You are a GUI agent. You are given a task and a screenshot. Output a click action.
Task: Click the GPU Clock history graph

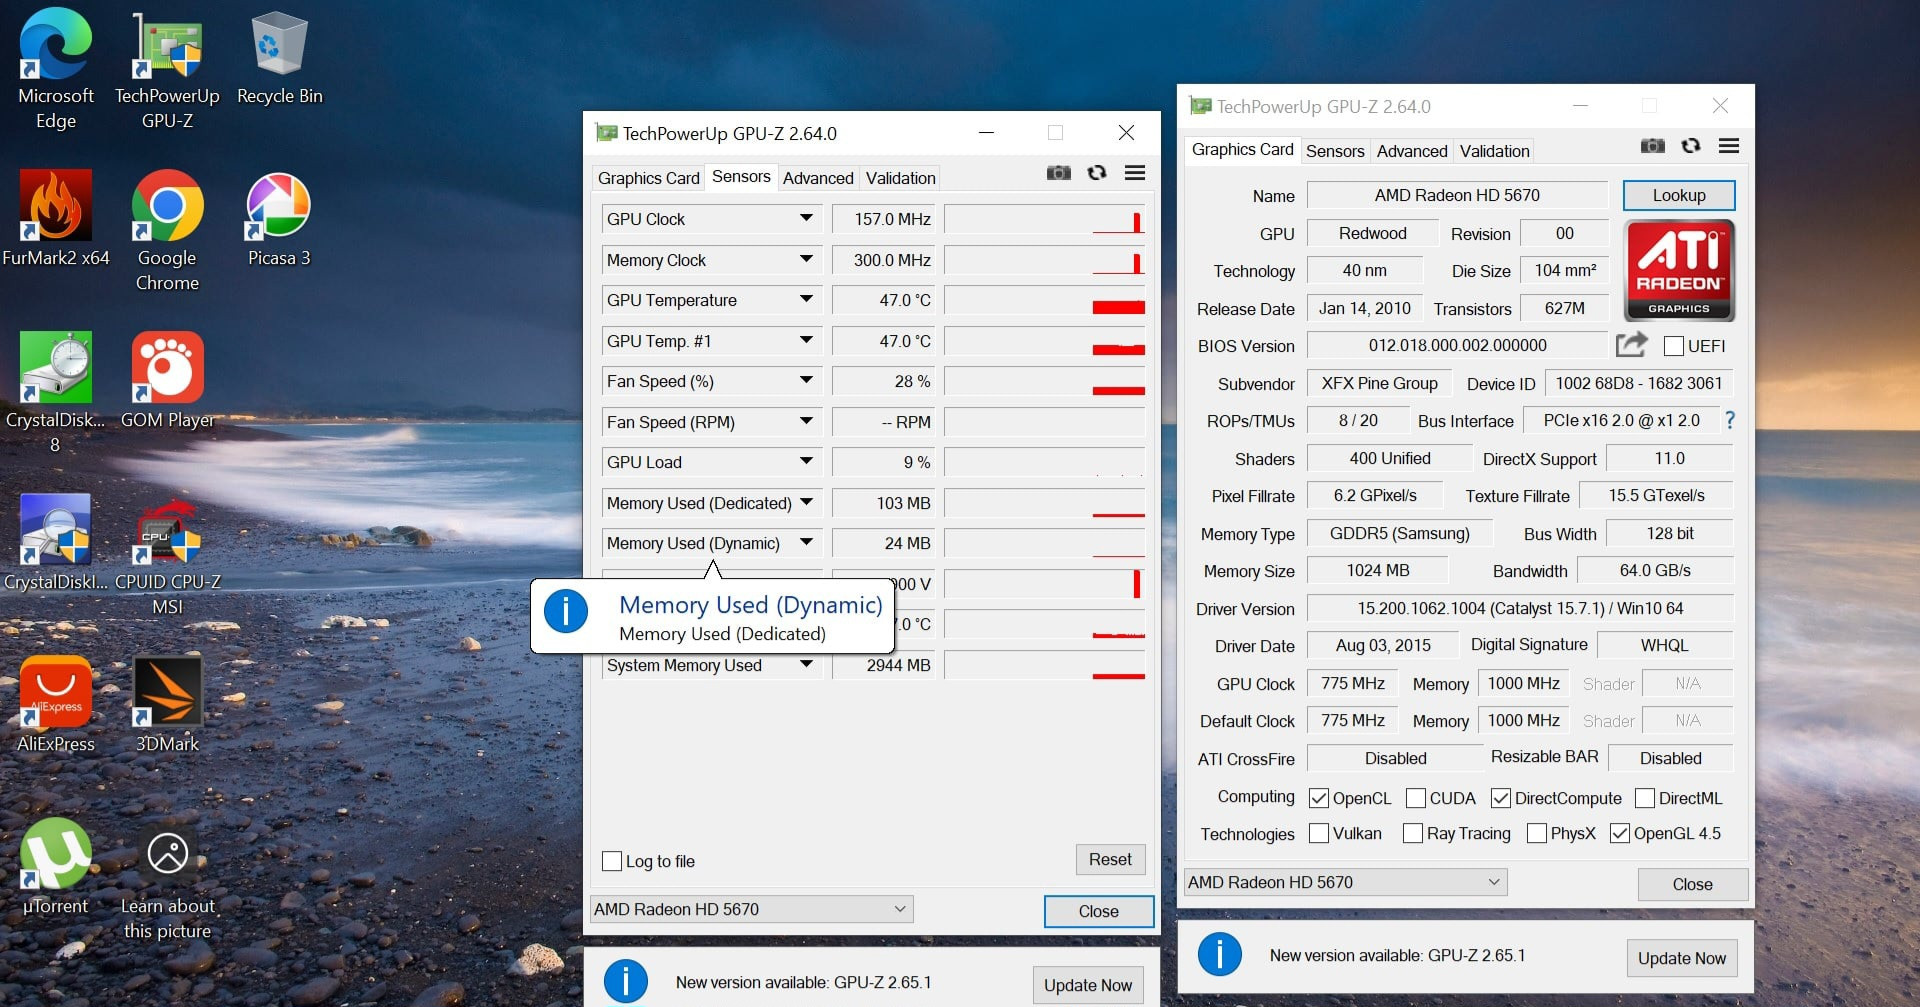tap(1045, 219)
